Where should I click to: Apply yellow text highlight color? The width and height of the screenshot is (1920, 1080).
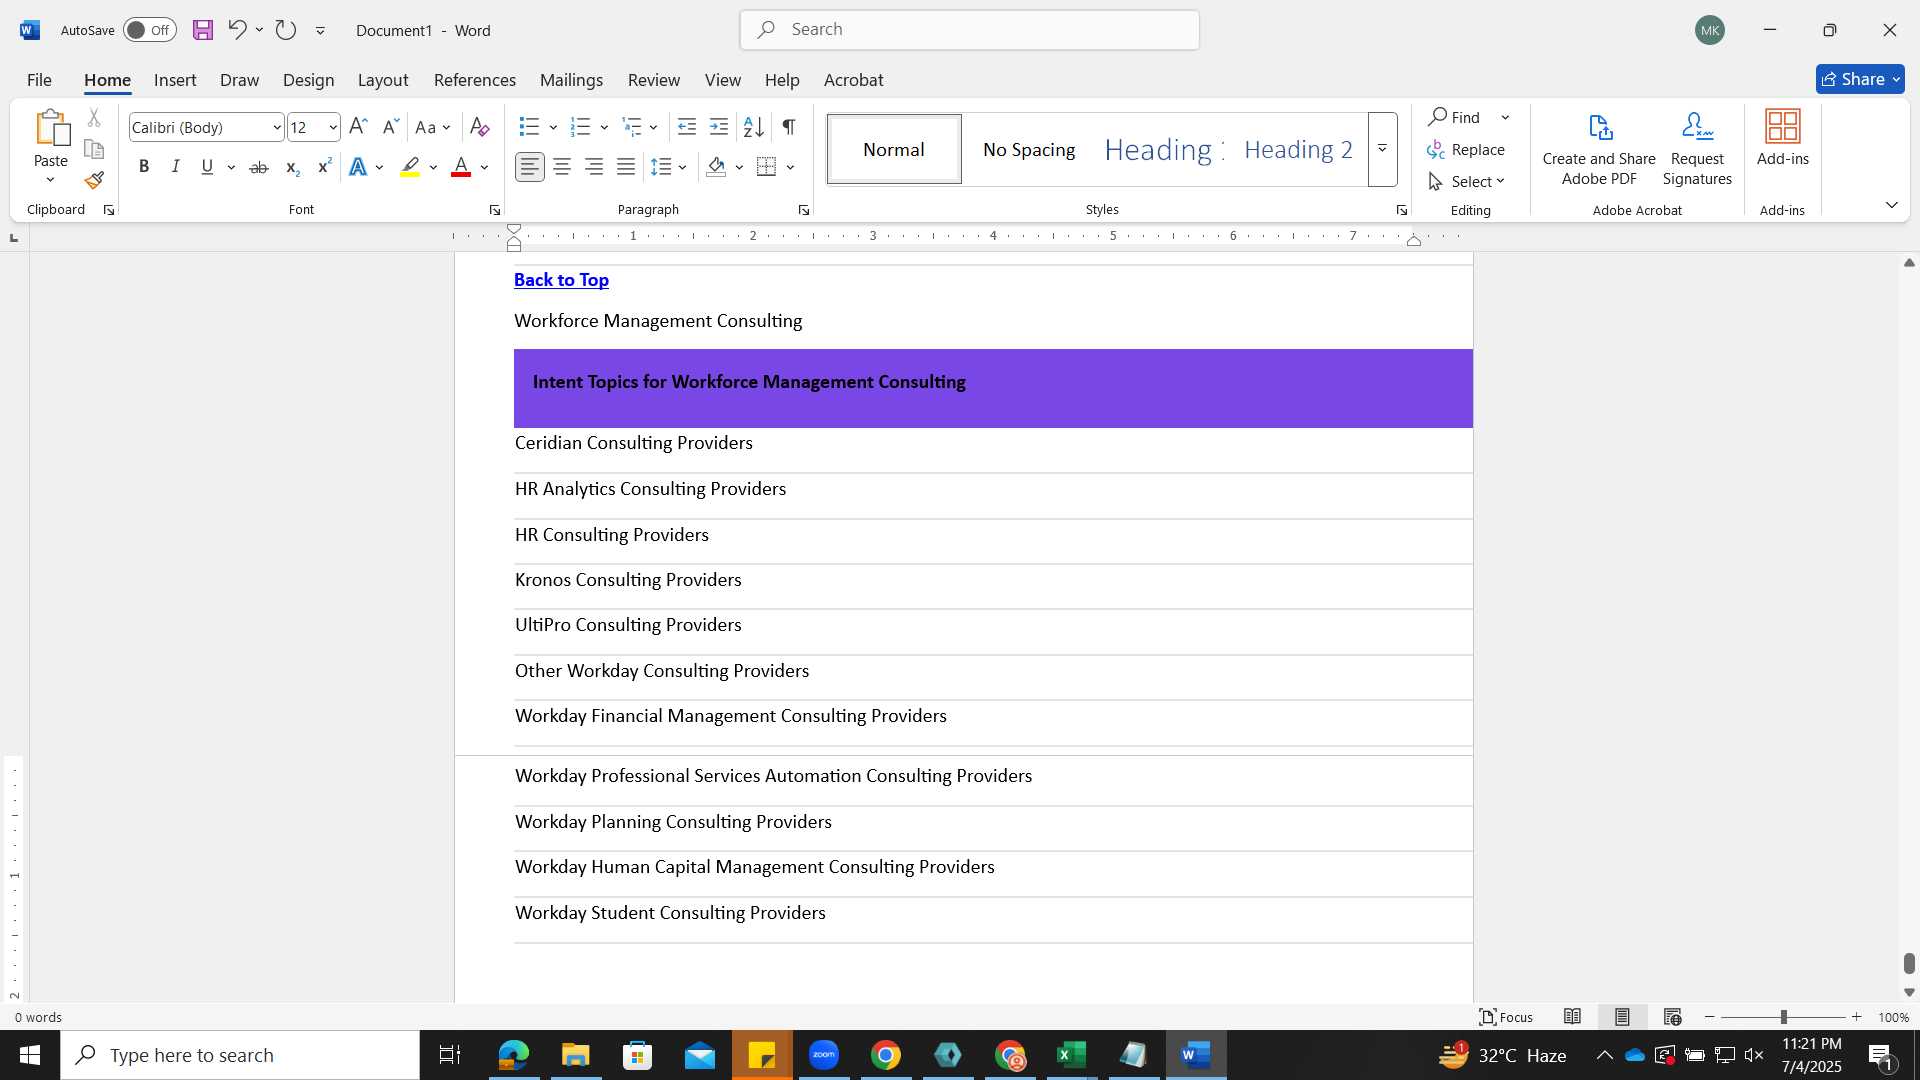(410, 167)
